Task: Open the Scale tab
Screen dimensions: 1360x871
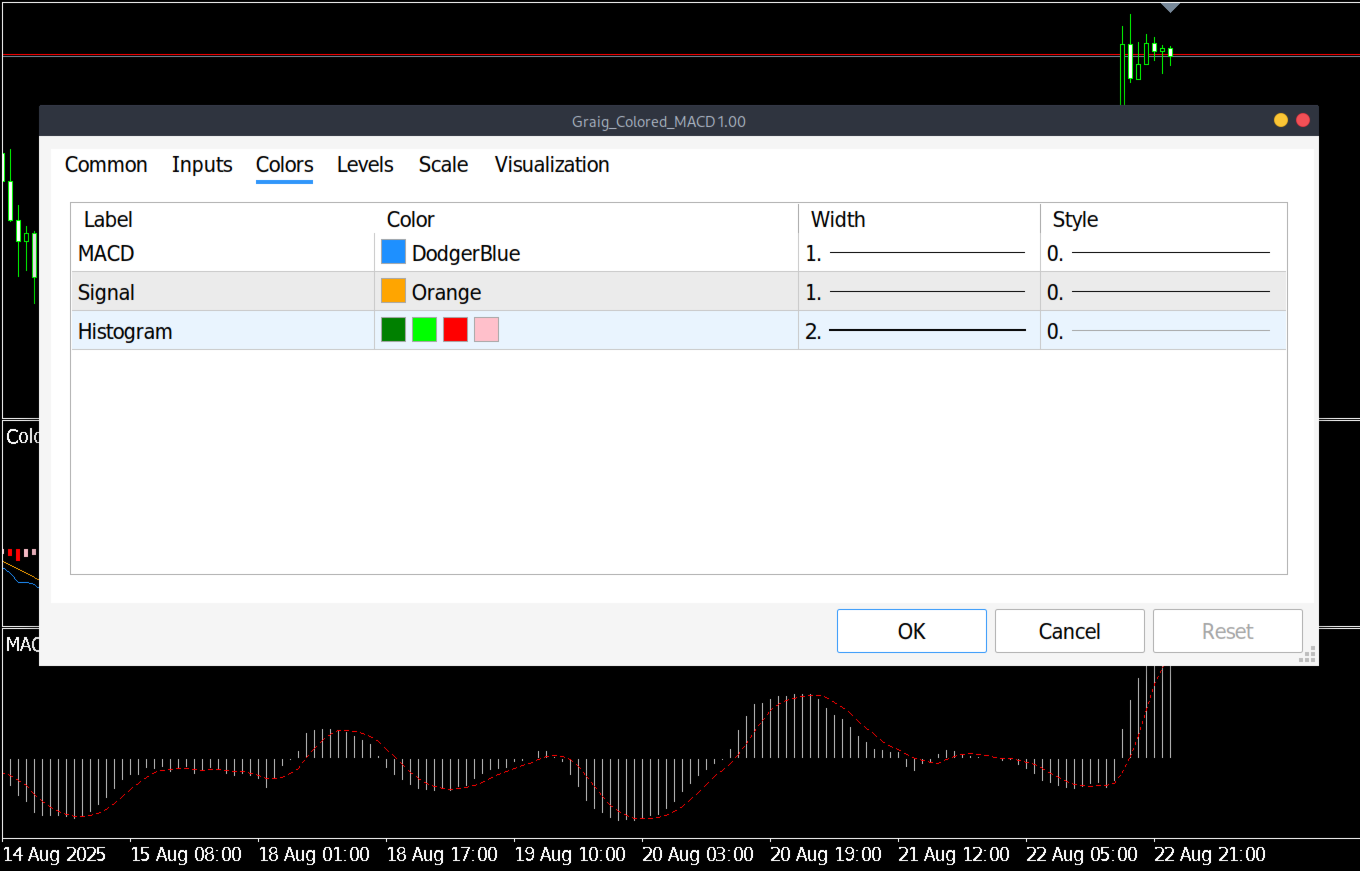Action: [443, 165]
